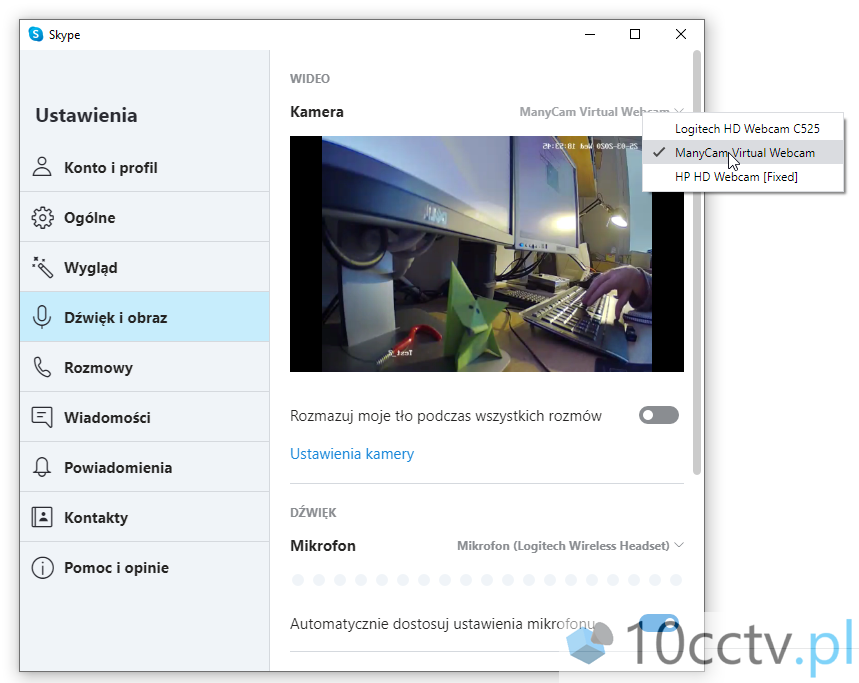
Task: Click the Kamera label
Action: pos(317,112)
